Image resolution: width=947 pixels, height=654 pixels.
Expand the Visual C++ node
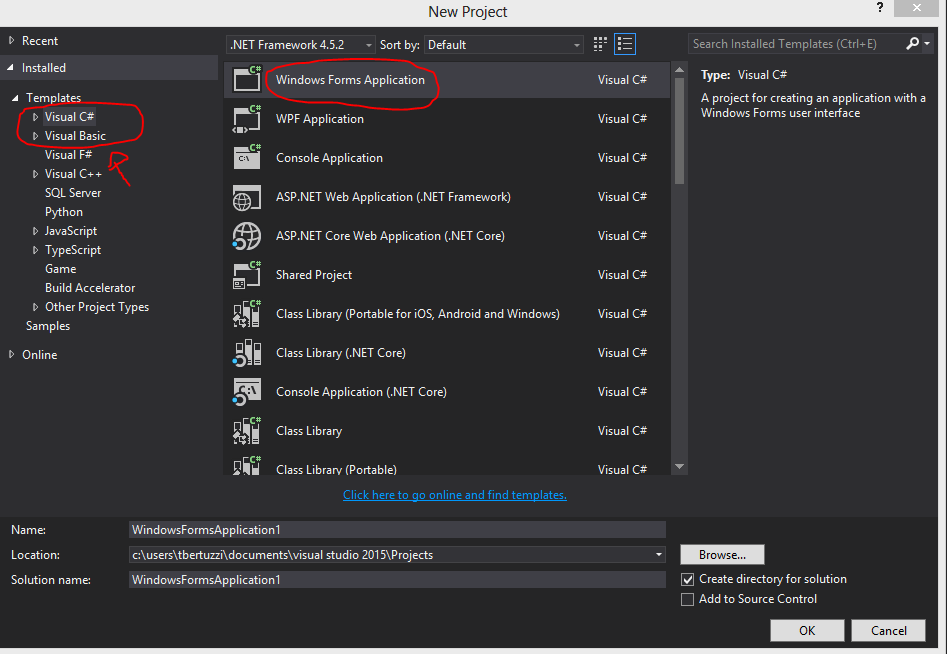(35, 173)
